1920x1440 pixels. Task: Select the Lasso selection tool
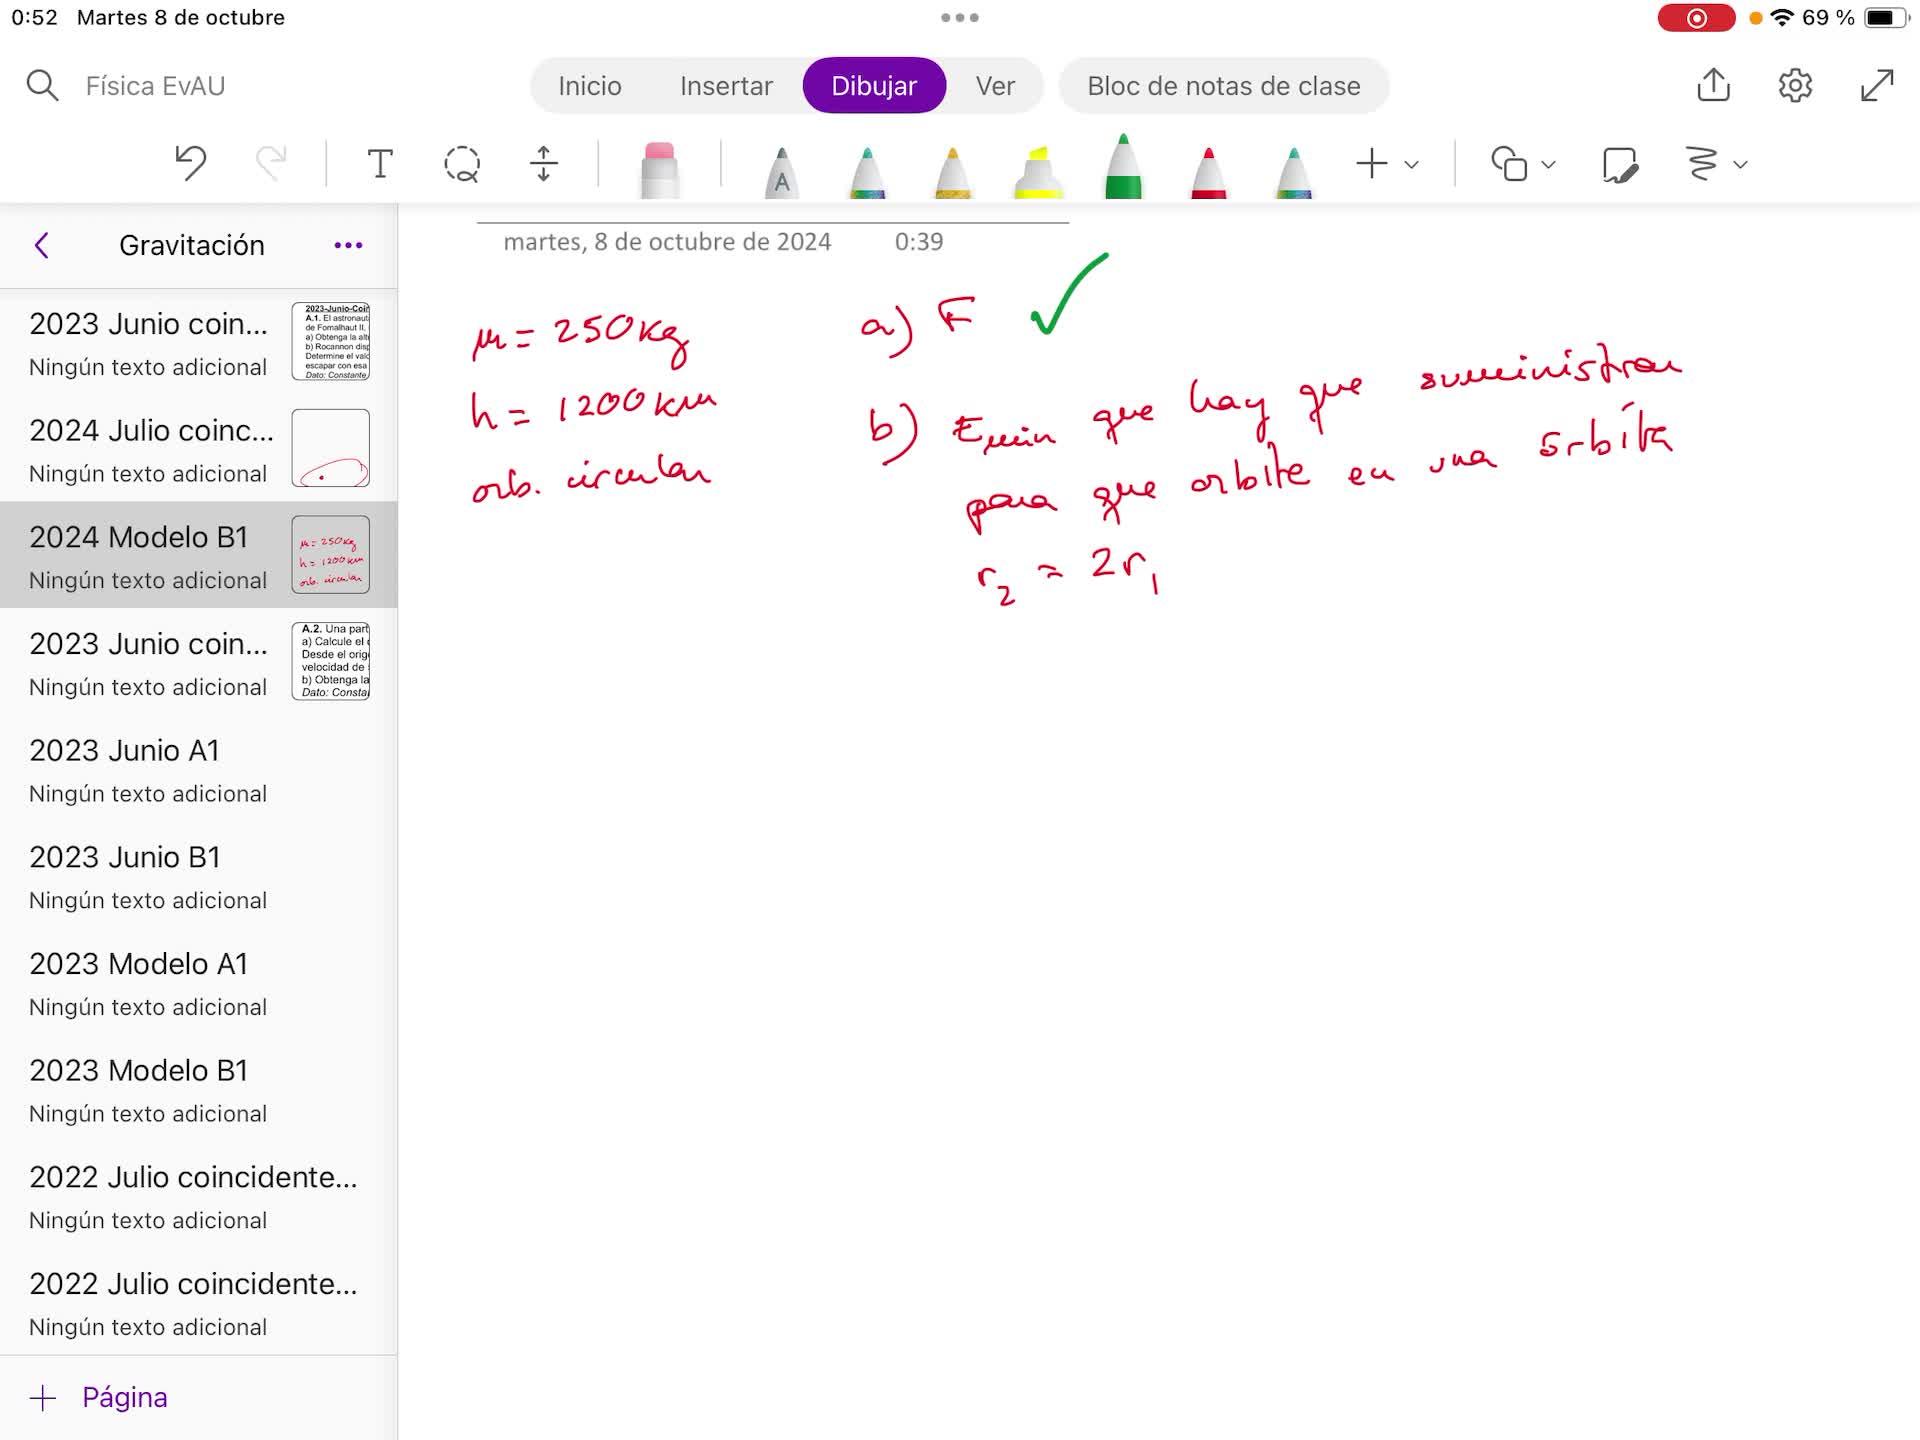[x=462, y=164]
